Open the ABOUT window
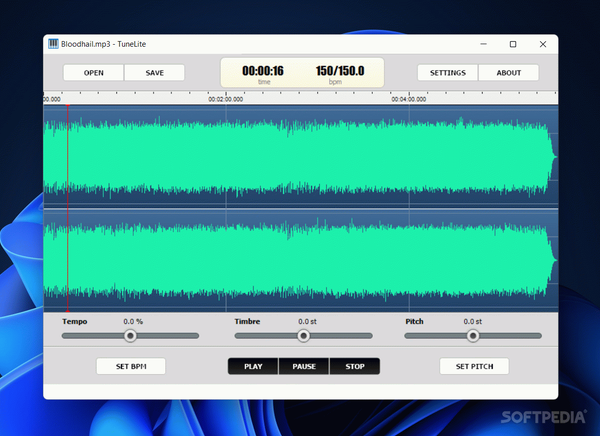 pyautogui.click(x=509, y=73)
